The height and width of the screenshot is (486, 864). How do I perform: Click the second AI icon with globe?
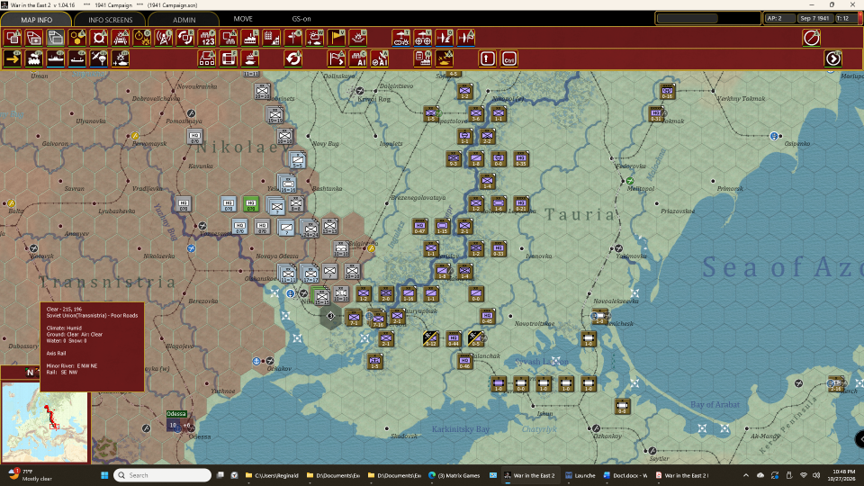[x=380, y=58]
